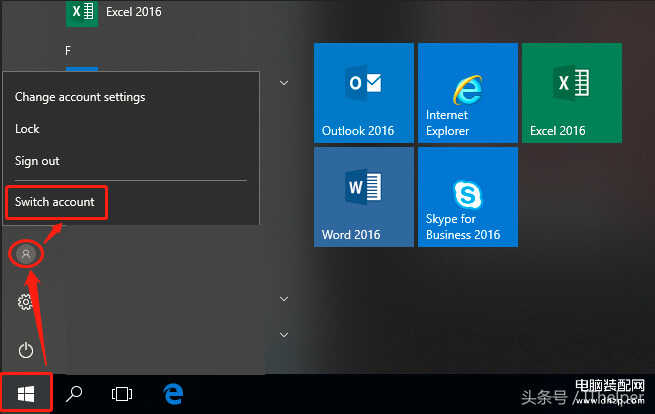Screen dimensions: 655x414
Task: Open the Outlook 2016 tile
Action: pyautogui.click(x=363, y=93)
